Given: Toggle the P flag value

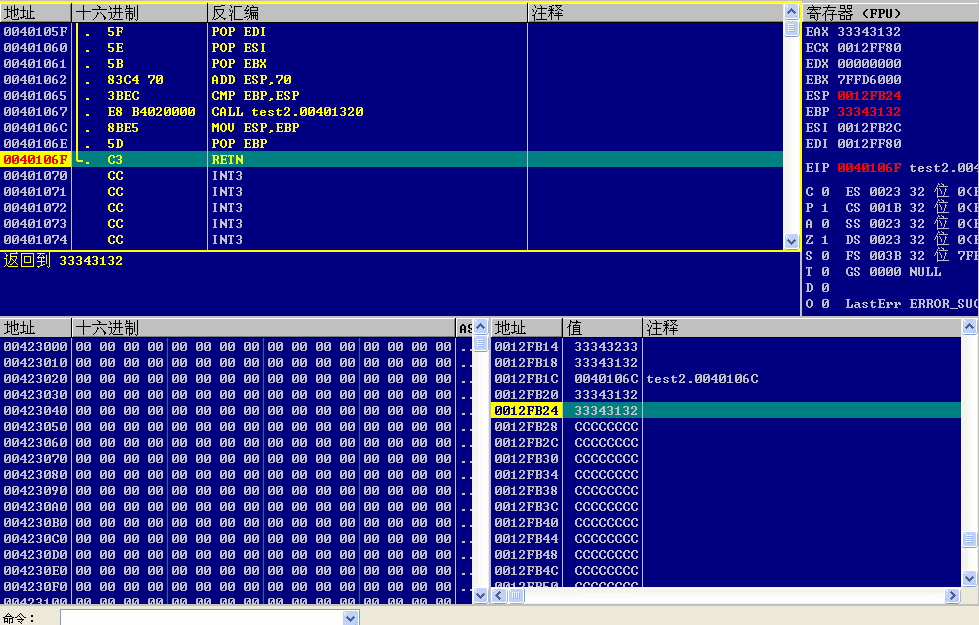Looking at the screenshot, I should (825, 208).
